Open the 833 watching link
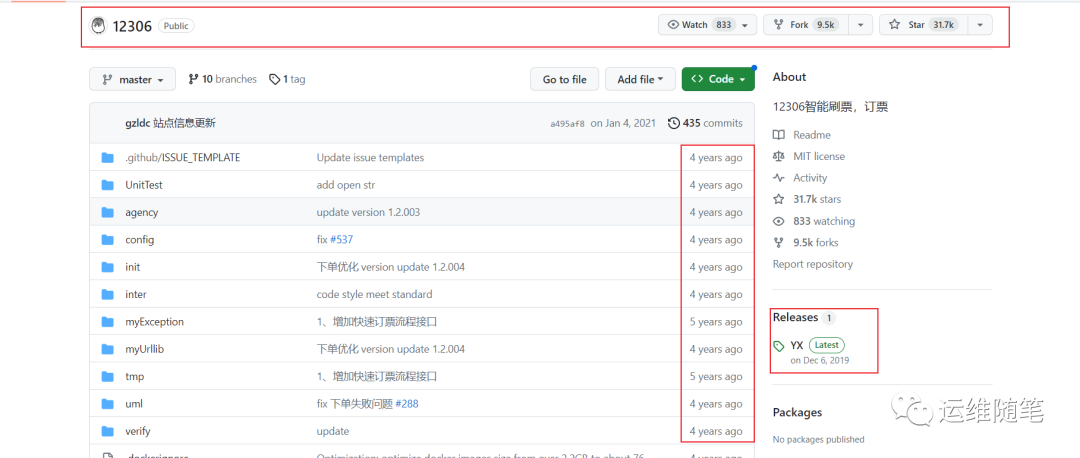This screenshot has width=1080, height=458. click(824, 221)
